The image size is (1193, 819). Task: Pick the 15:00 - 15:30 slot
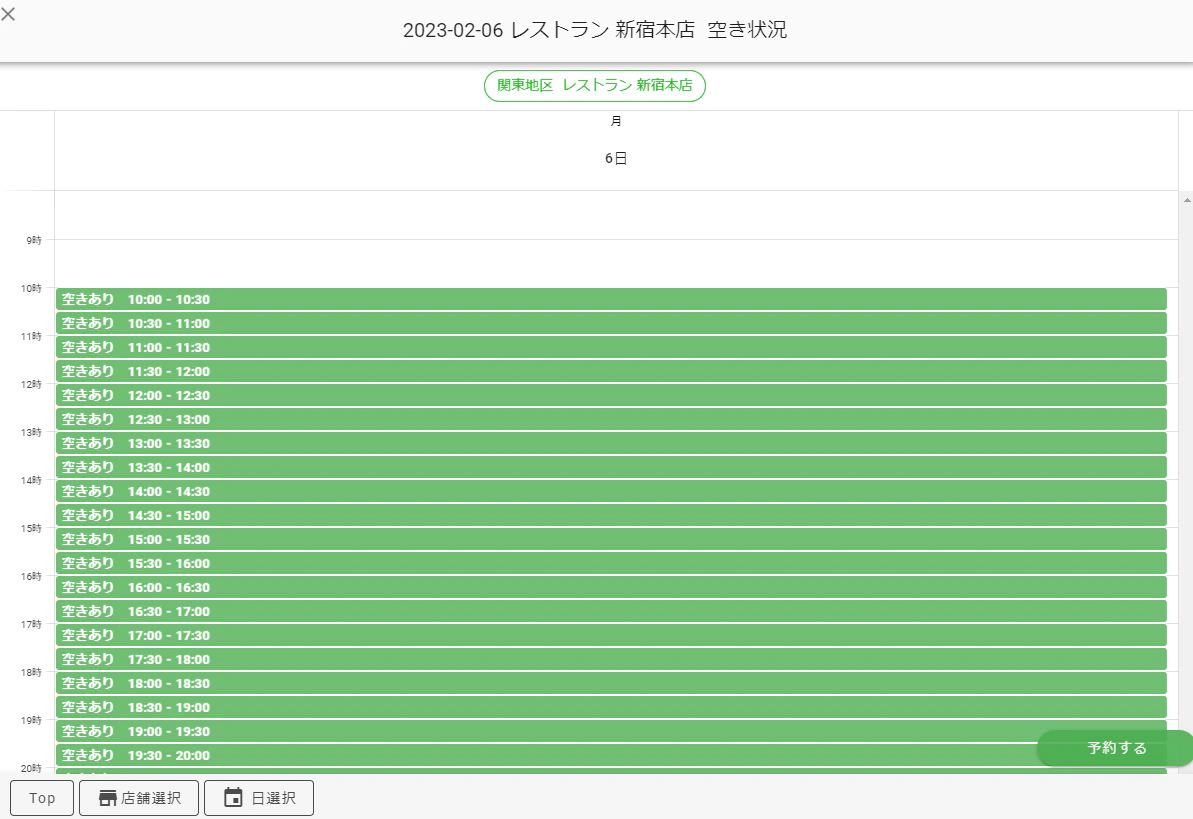(x=611, y=539)
